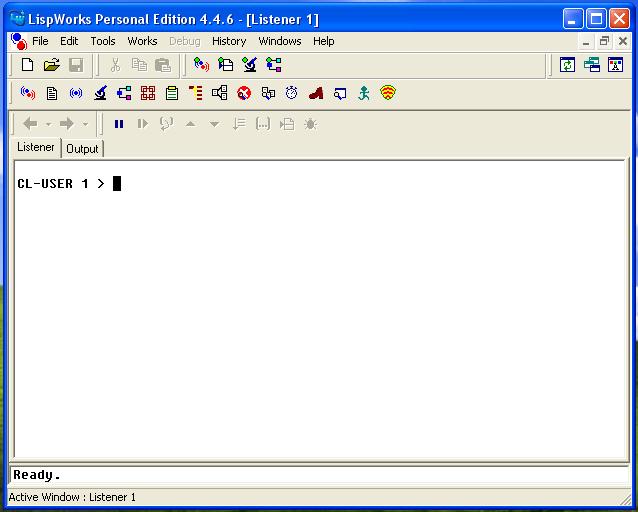
Task: Click the greyed-out Save floppy disk icon
Action: (x=76, y=65)
